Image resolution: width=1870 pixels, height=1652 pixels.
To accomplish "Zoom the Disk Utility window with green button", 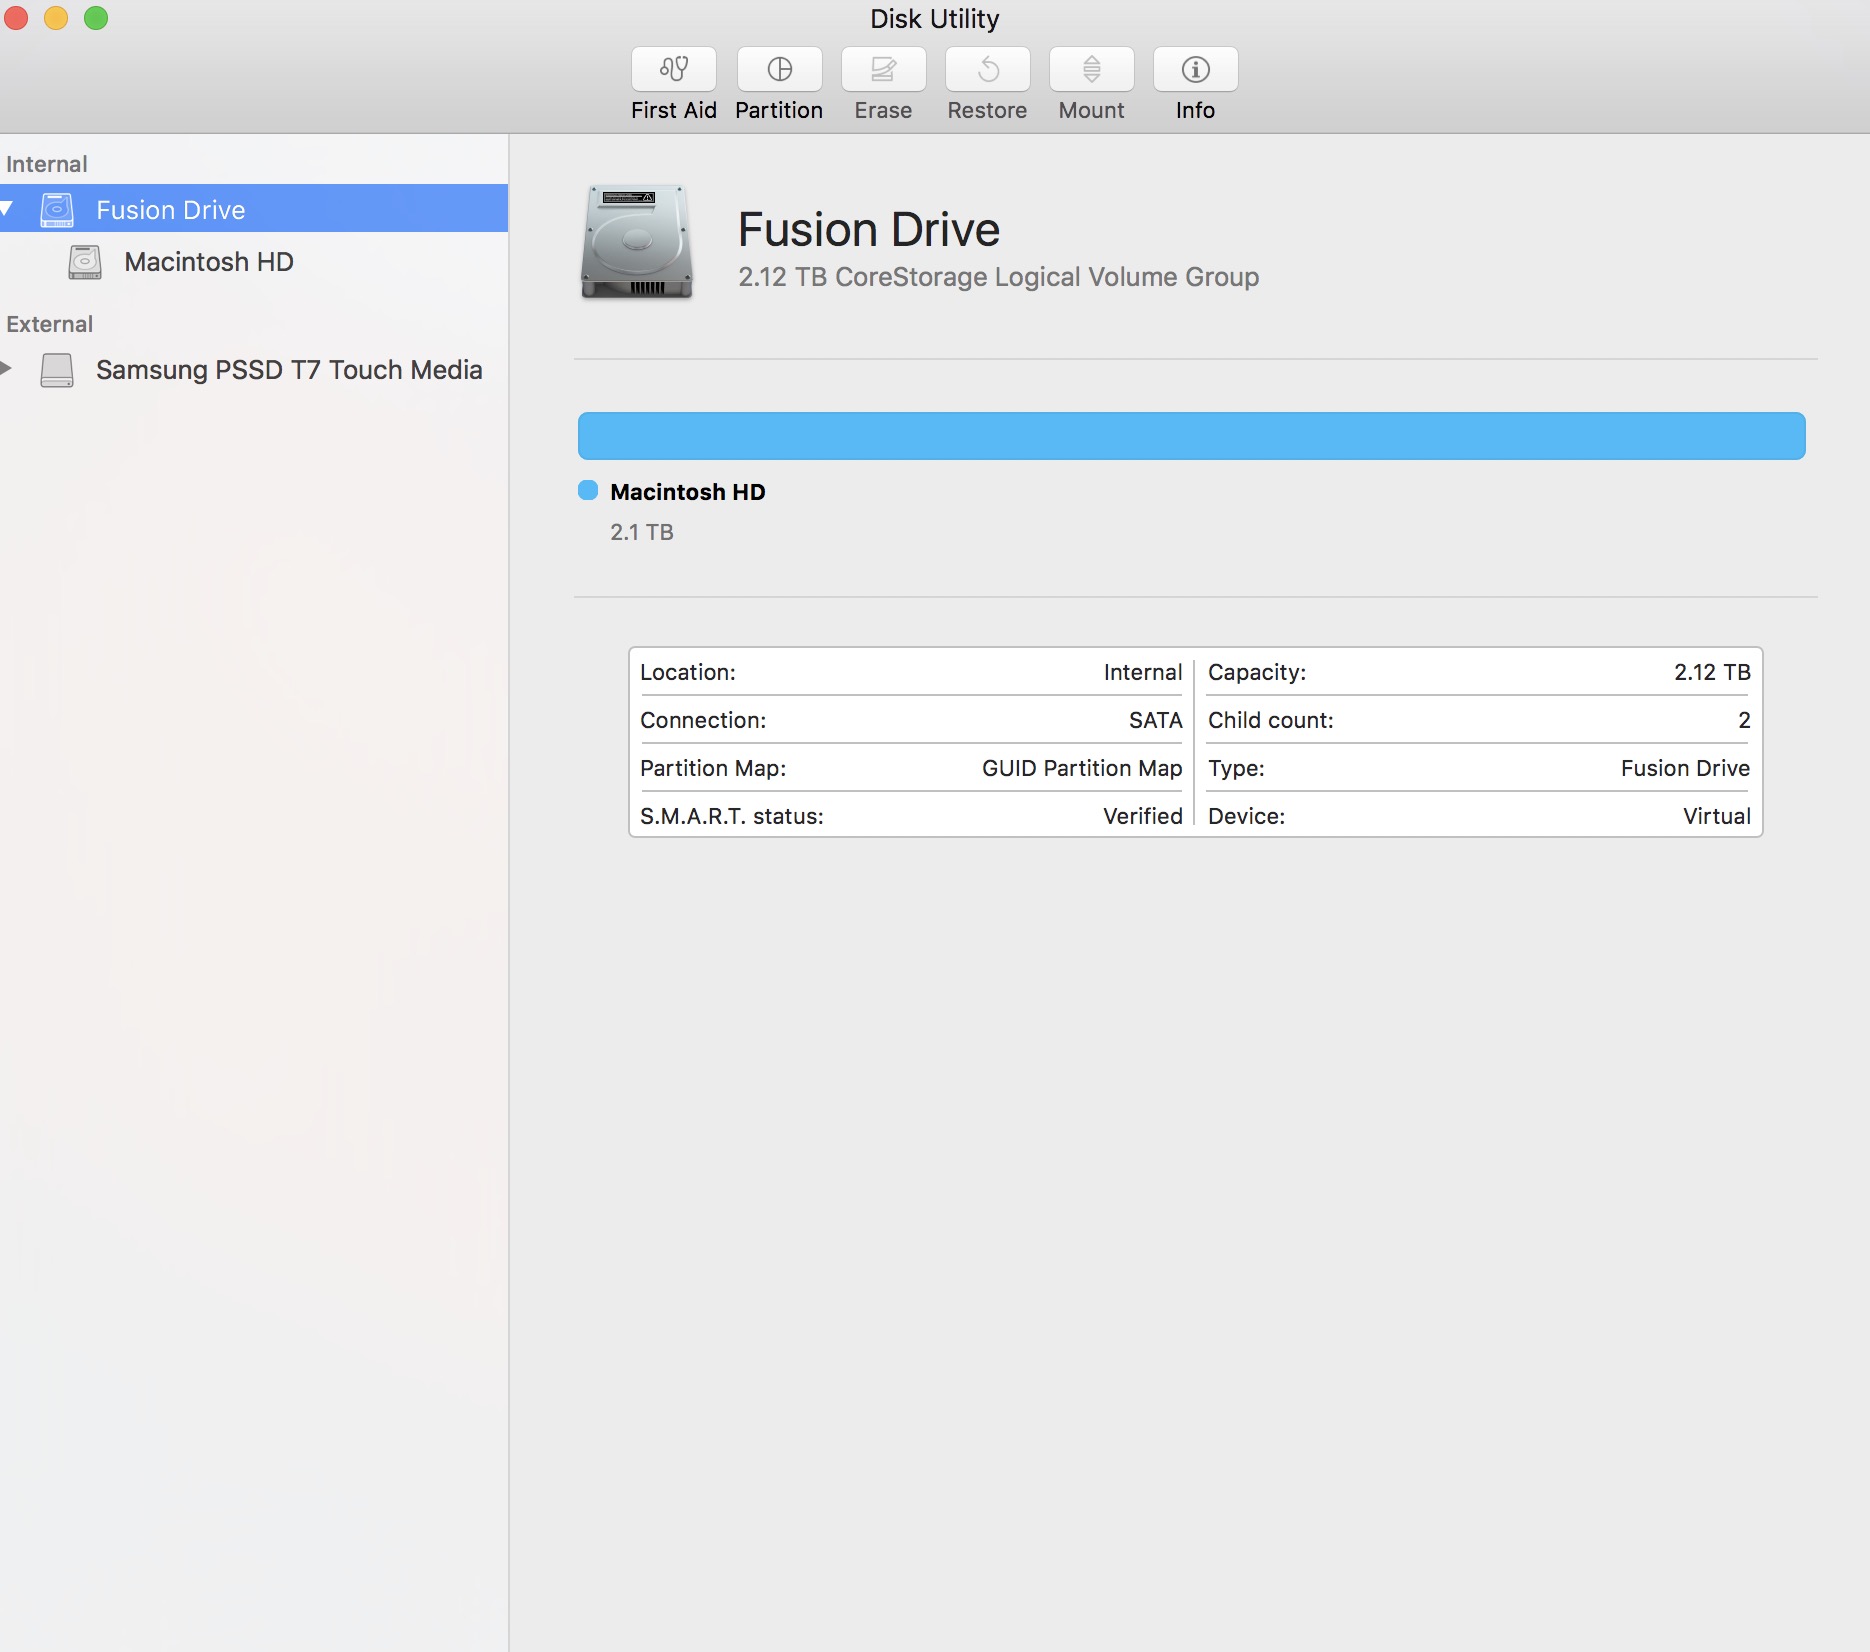I will [x=96, y=18].
